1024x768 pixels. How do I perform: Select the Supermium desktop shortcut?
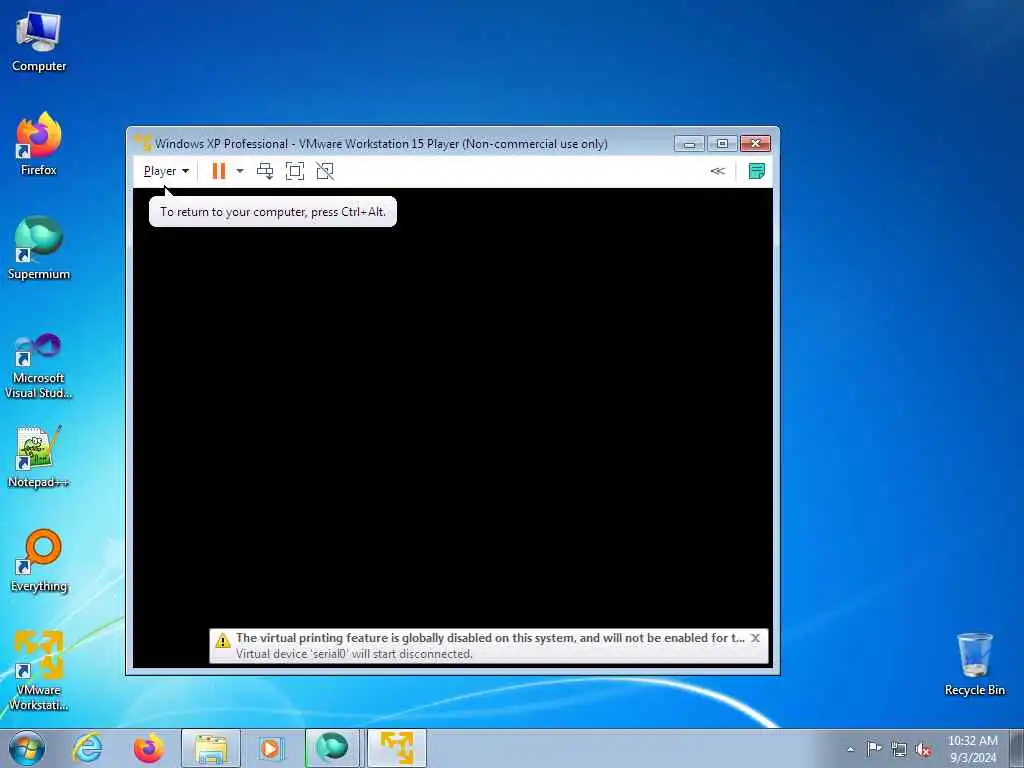point(39,248)
